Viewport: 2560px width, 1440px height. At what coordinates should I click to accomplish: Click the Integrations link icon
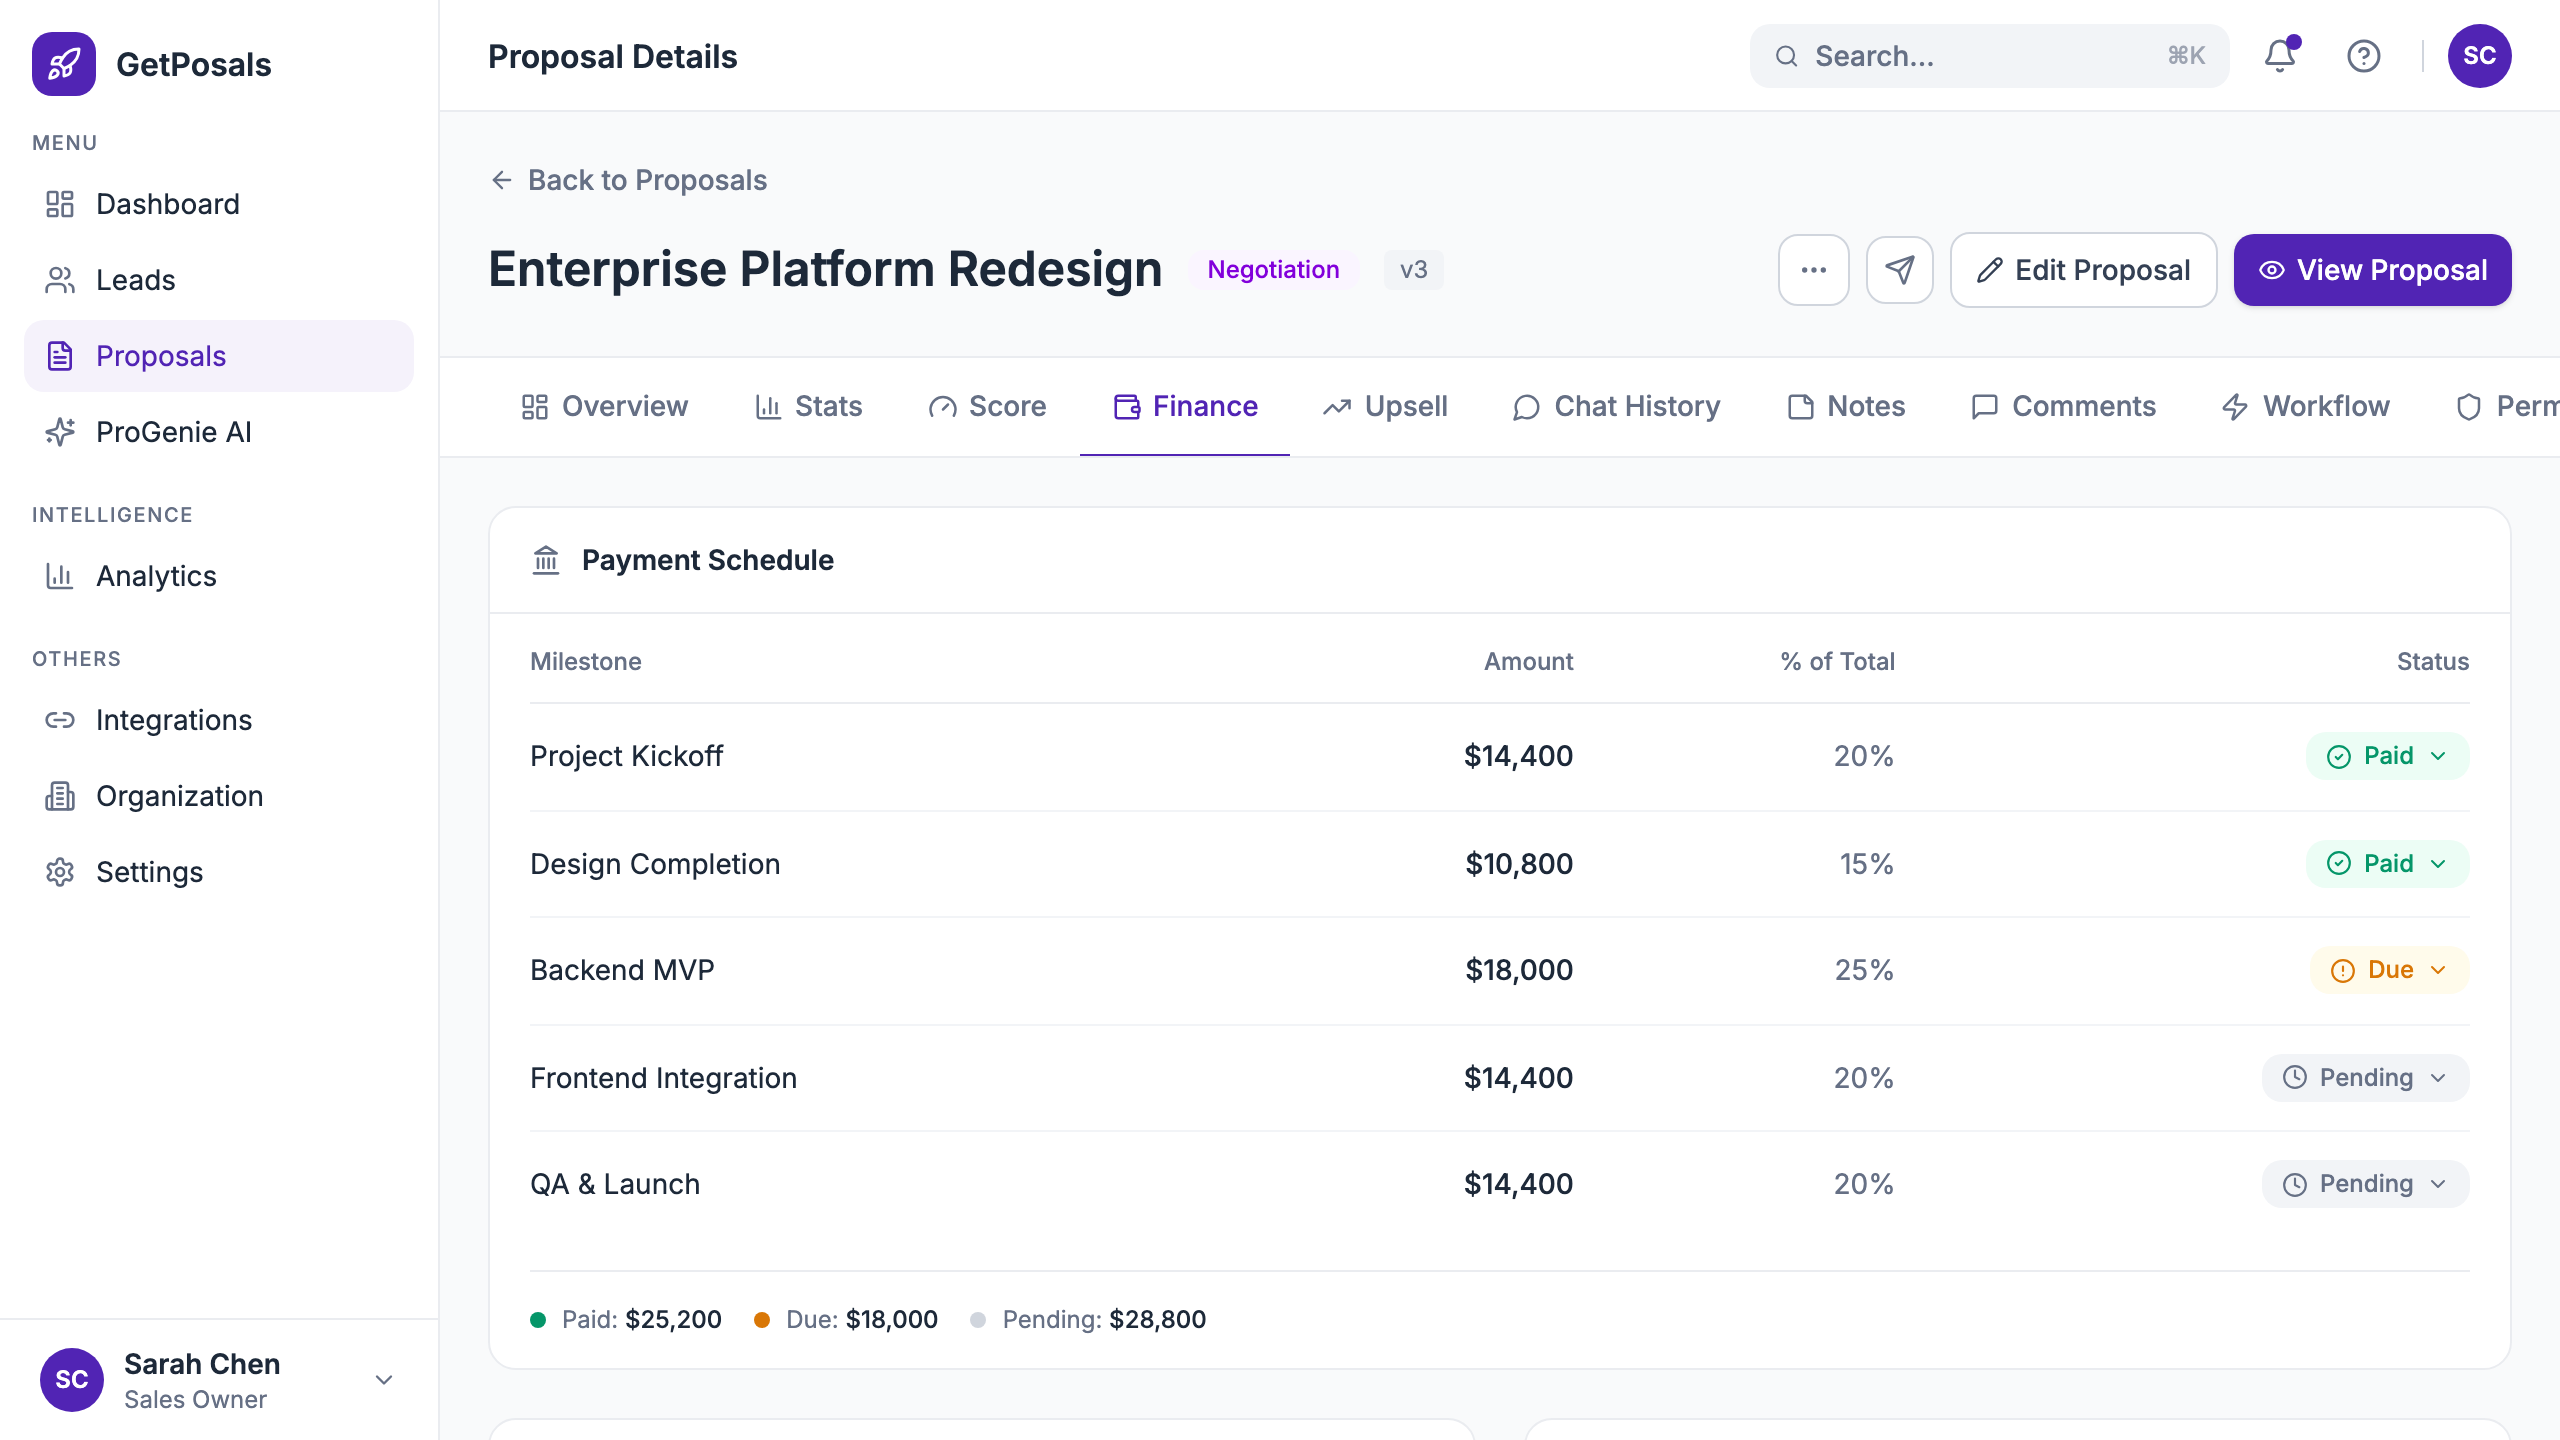coord(60,720)
